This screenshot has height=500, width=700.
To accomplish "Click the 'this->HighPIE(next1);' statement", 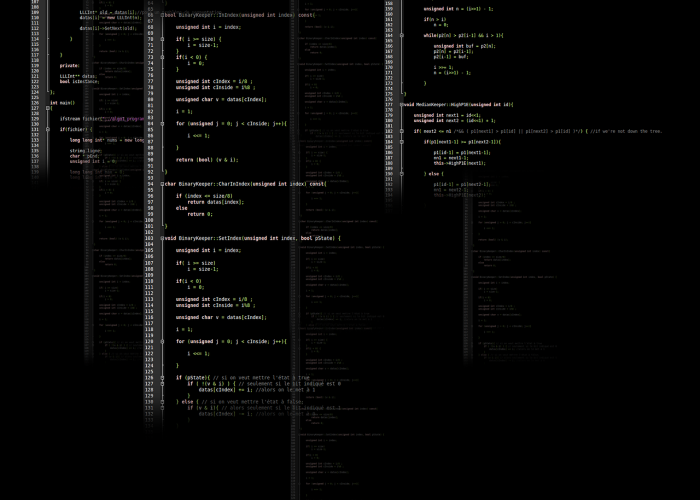I will (459, 163).
